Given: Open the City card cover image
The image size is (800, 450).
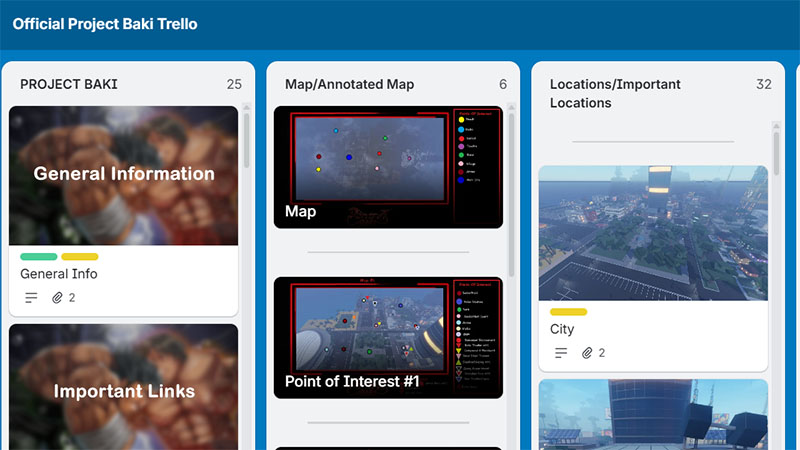Looking at the screenshot, I should [x=653, y=233].
